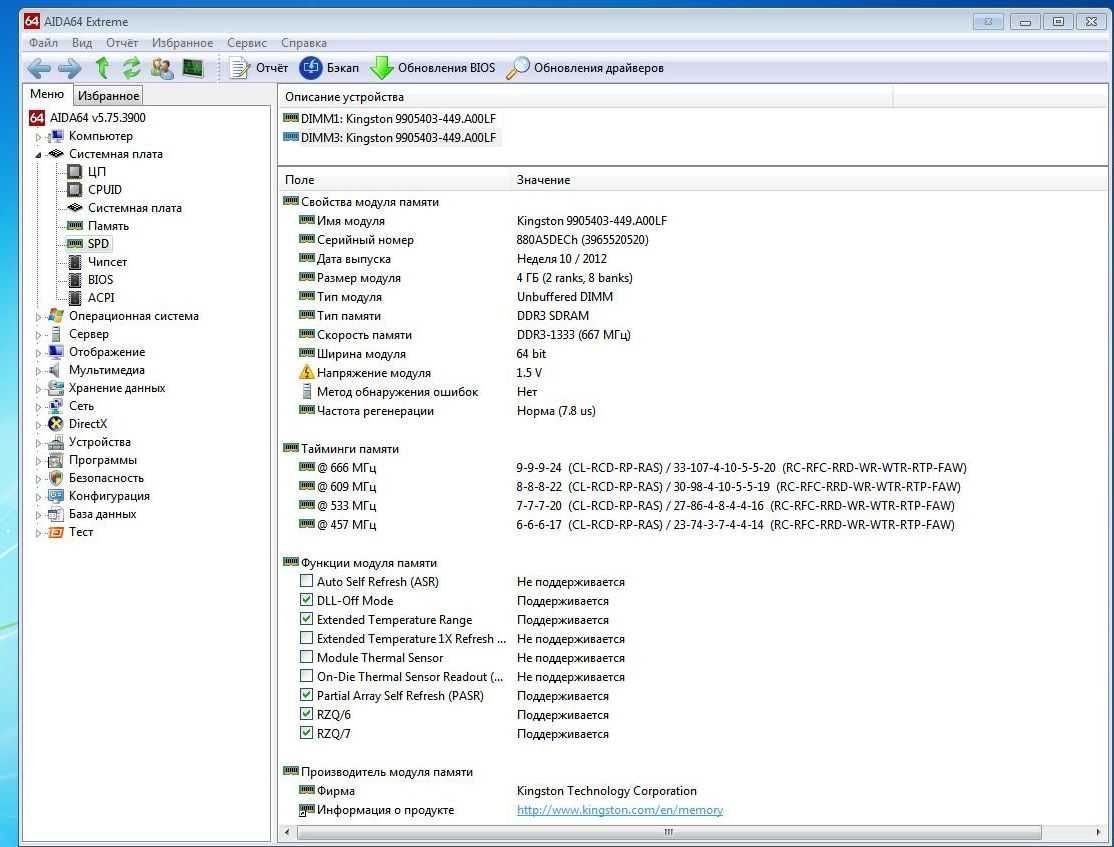1114x847 pixels.
Task: Click the Безопасность shield icon
Action: pos(56,478)
